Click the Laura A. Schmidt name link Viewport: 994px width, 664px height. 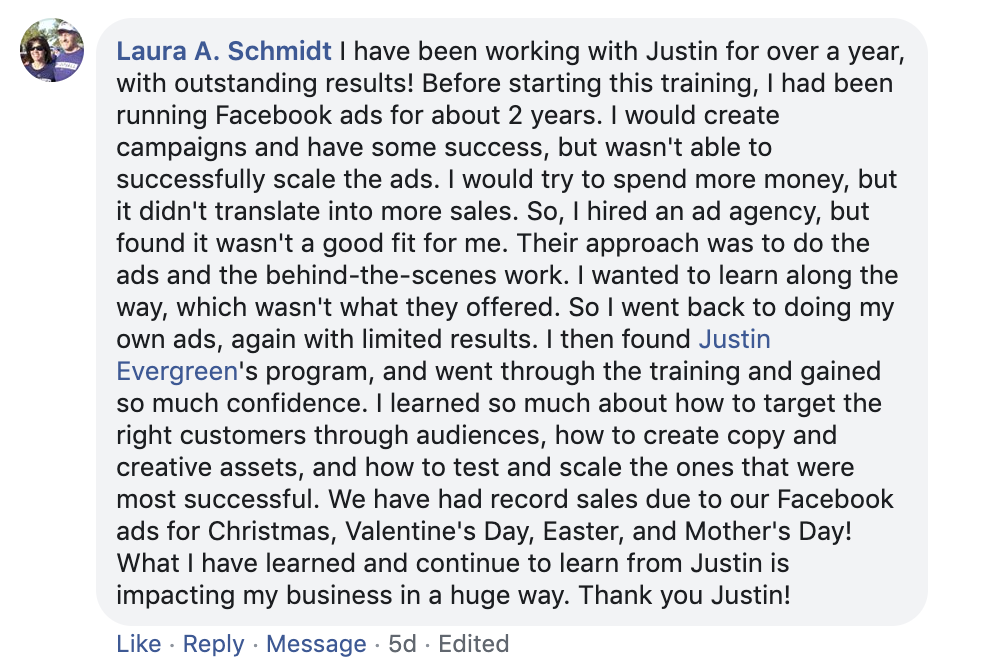[224, 51]
